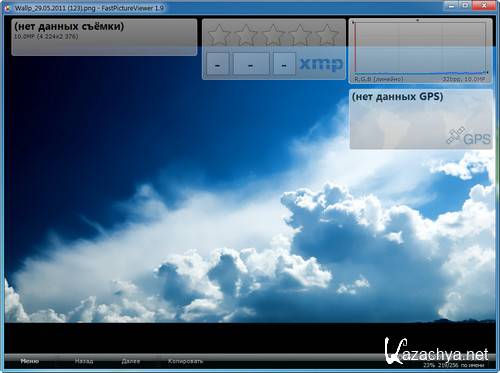
Task: Click the '10.0MP (4 224x2 376)' text
Action: coord(46,36)
